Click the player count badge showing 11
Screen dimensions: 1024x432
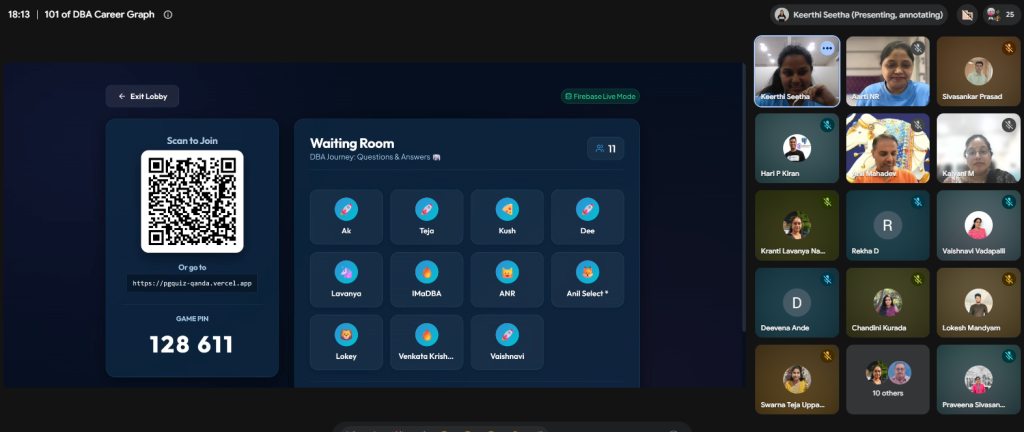pyautogui.click(x=605, y=149)
